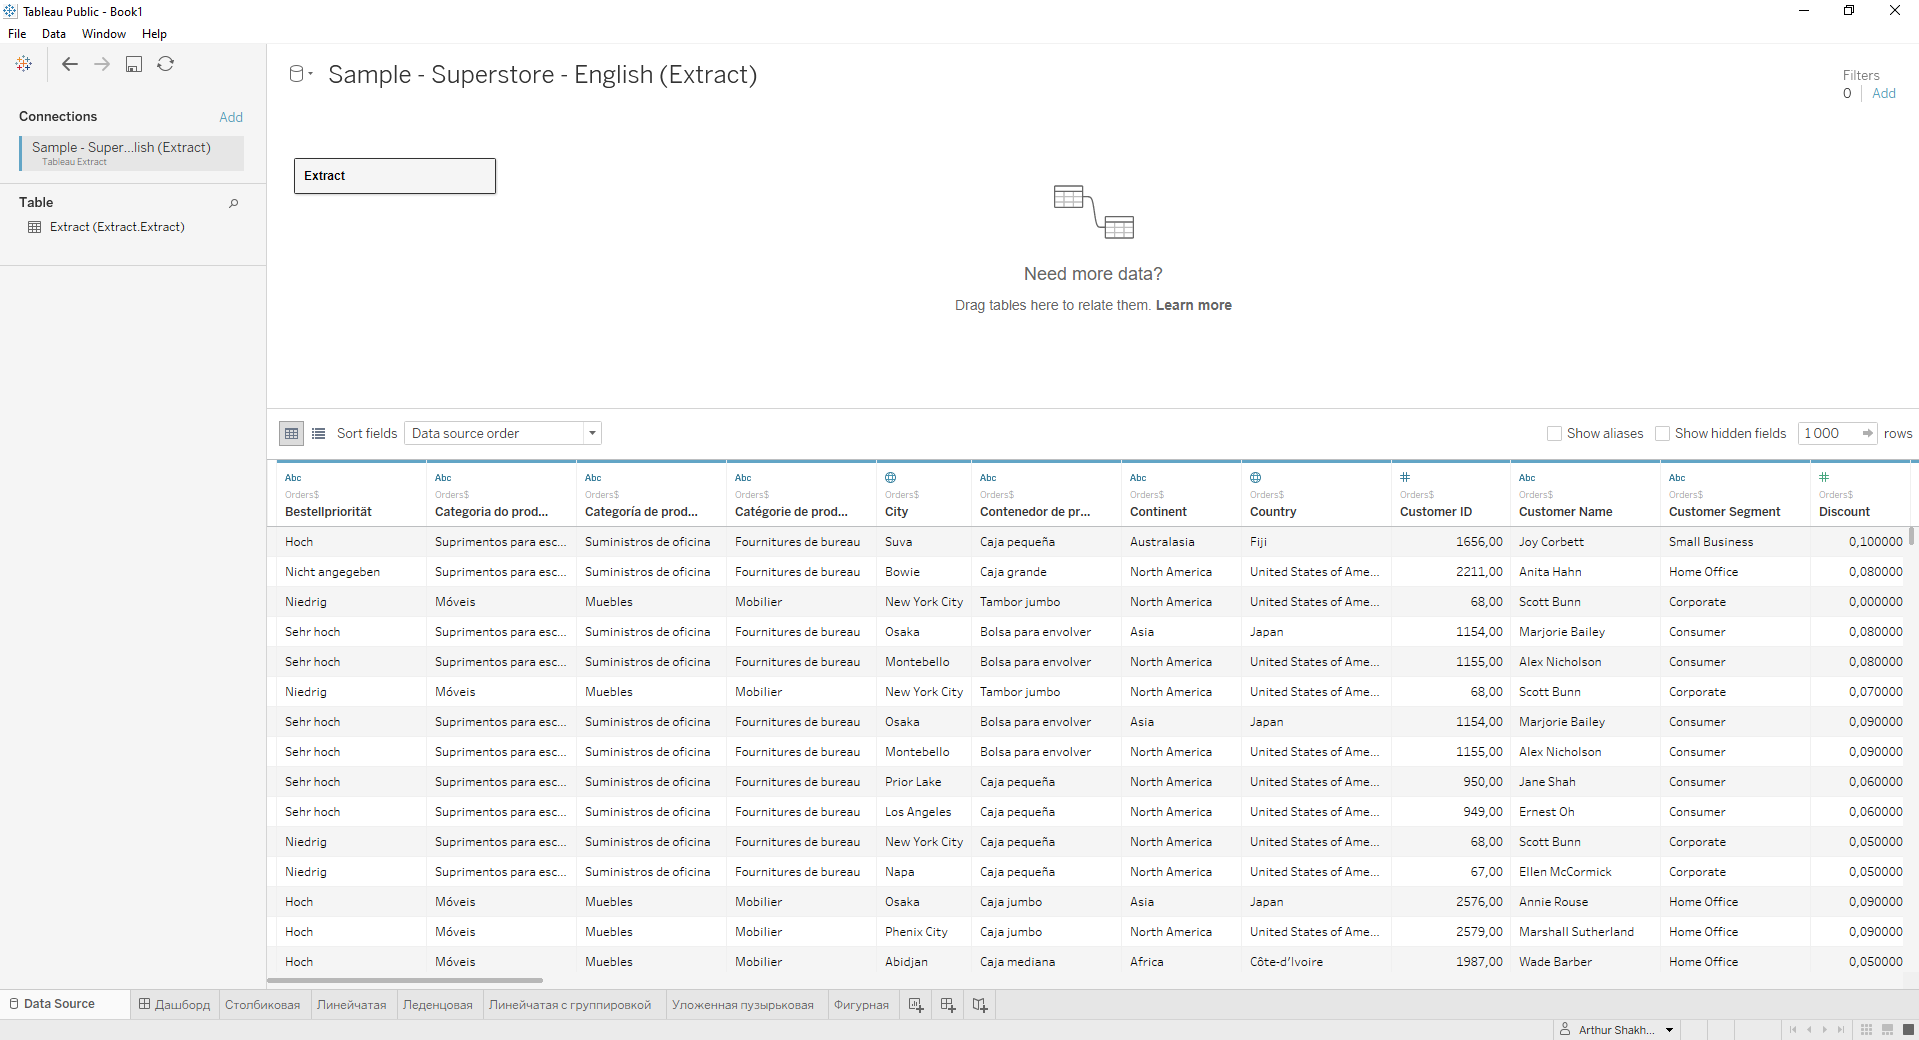Change data type of Discount number icon
The width and height of the screenshot is (1919, 1040).
point(1824,477)
